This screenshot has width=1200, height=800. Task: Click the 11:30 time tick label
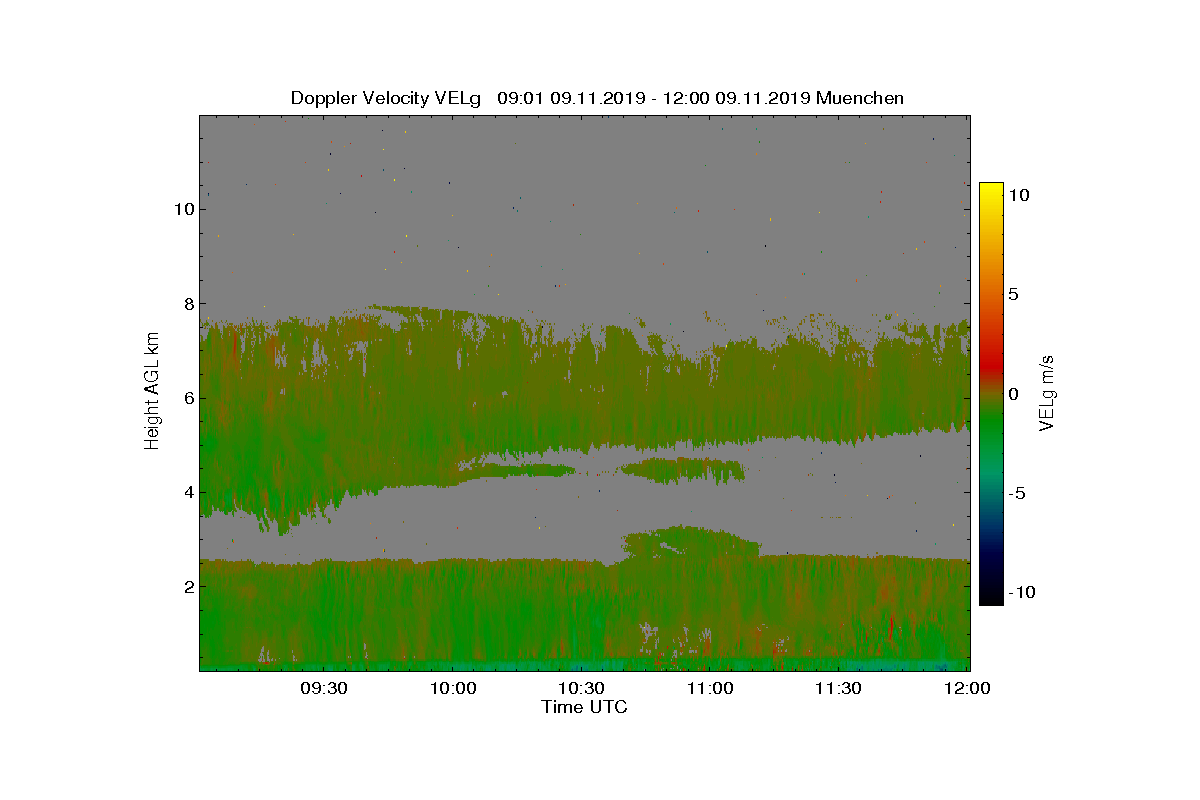[x=839, y=688]
